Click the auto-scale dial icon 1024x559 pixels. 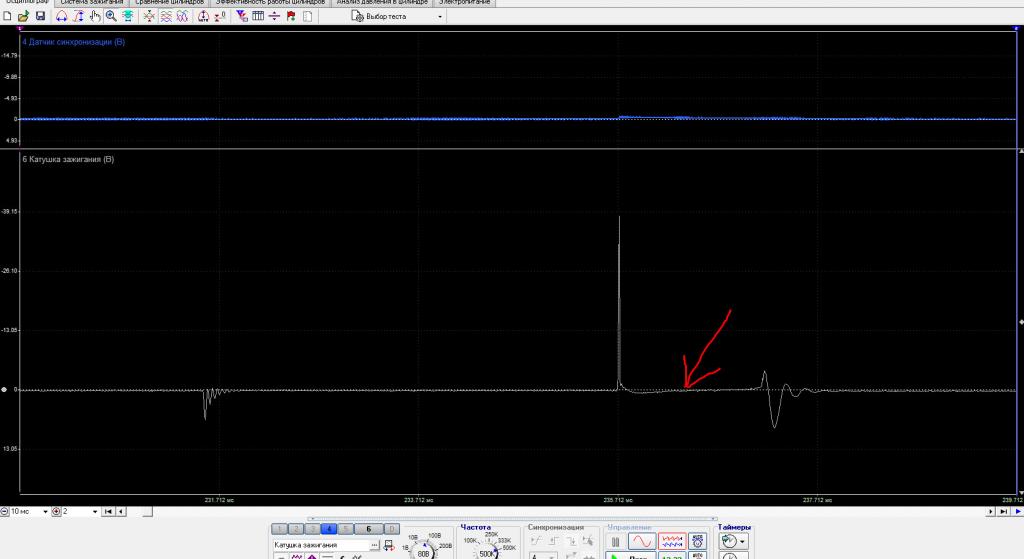tap(204, 16)
